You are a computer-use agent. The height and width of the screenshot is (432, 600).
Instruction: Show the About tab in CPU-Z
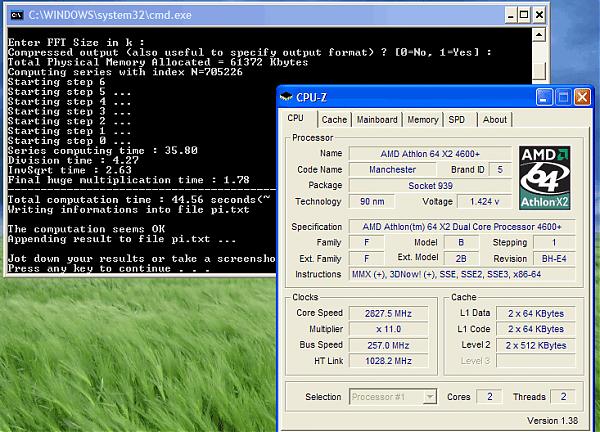494,120
